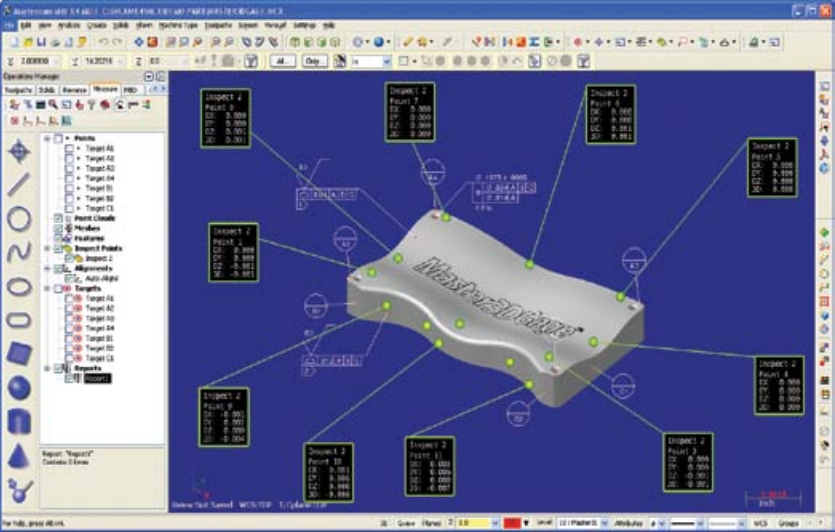Uncheck the Meshes checkbox in tree

58,228
